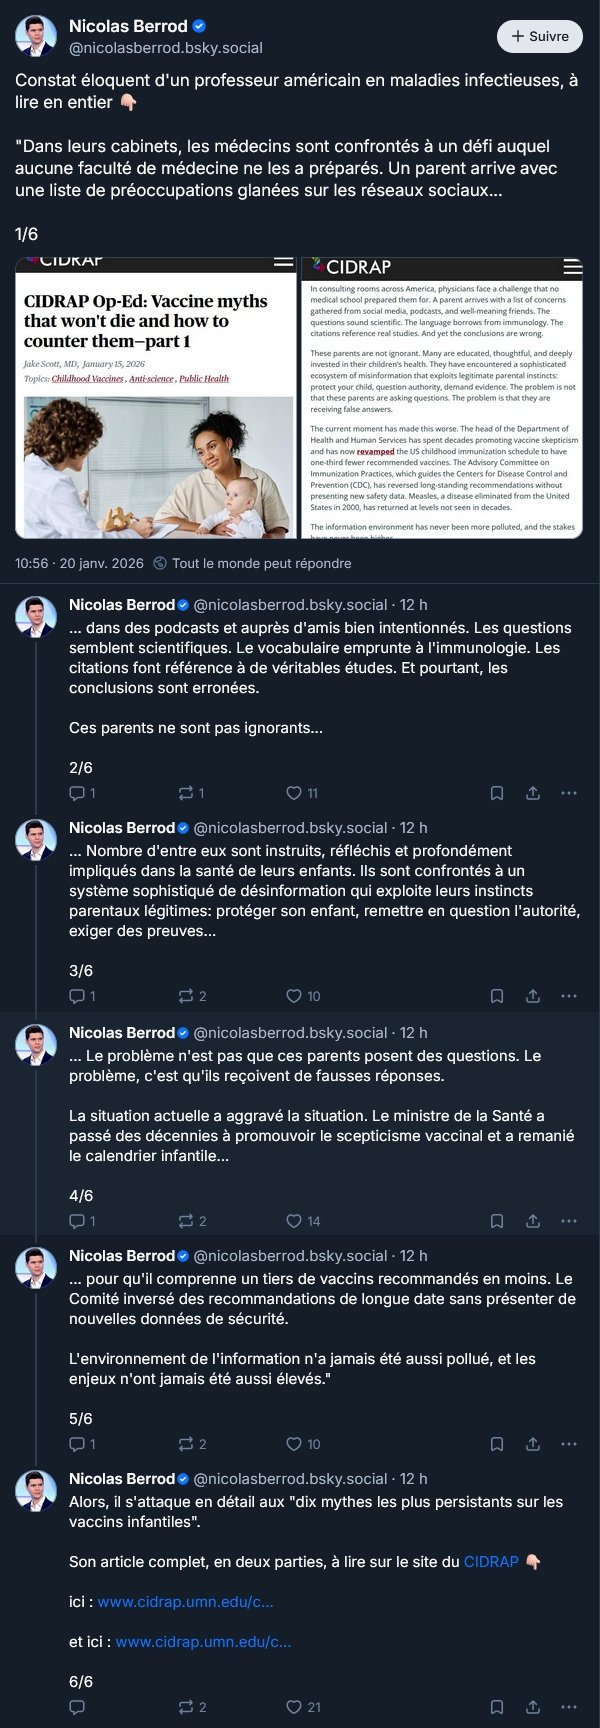Viewport: 600px width, 1728px height.
Task: Open more options on the 4/6 post
Action: coord(569,1221)
